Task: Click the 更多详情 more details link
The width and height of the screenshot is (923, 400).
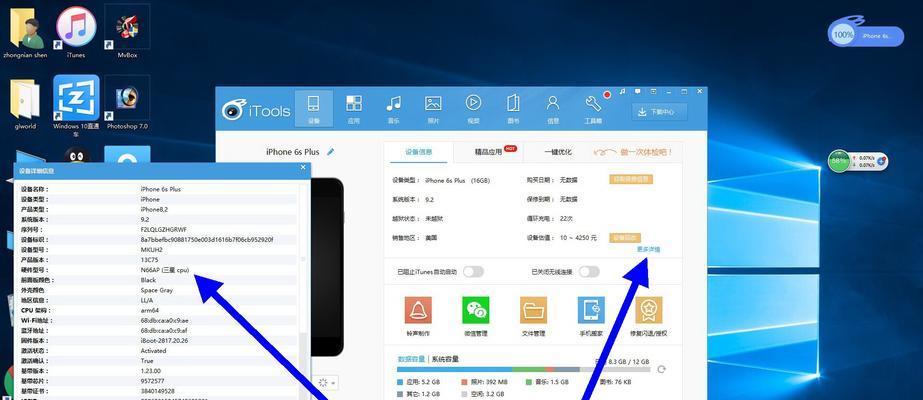Action: coord(649,249)
